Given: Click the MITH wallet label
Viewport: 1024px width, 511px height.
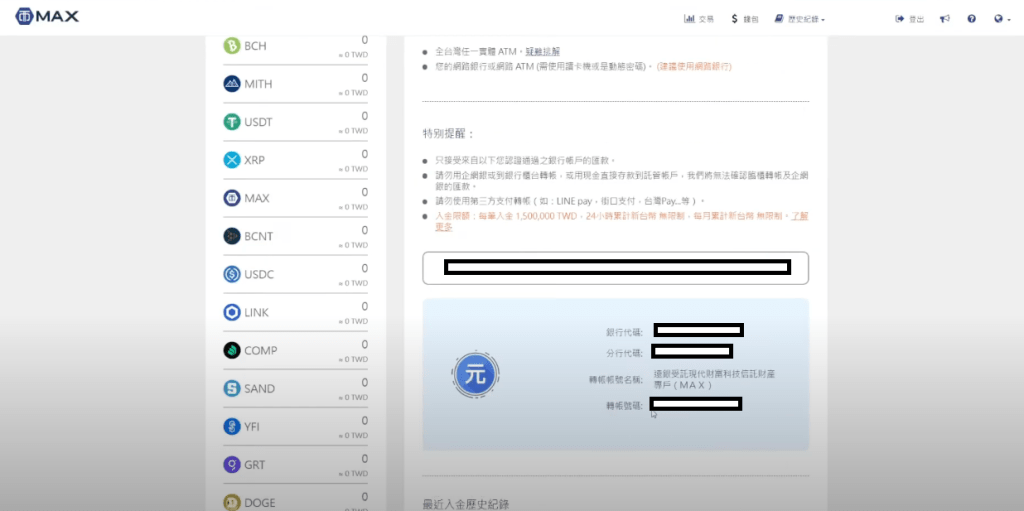Looking at the screenshot, I should [259, 84].
